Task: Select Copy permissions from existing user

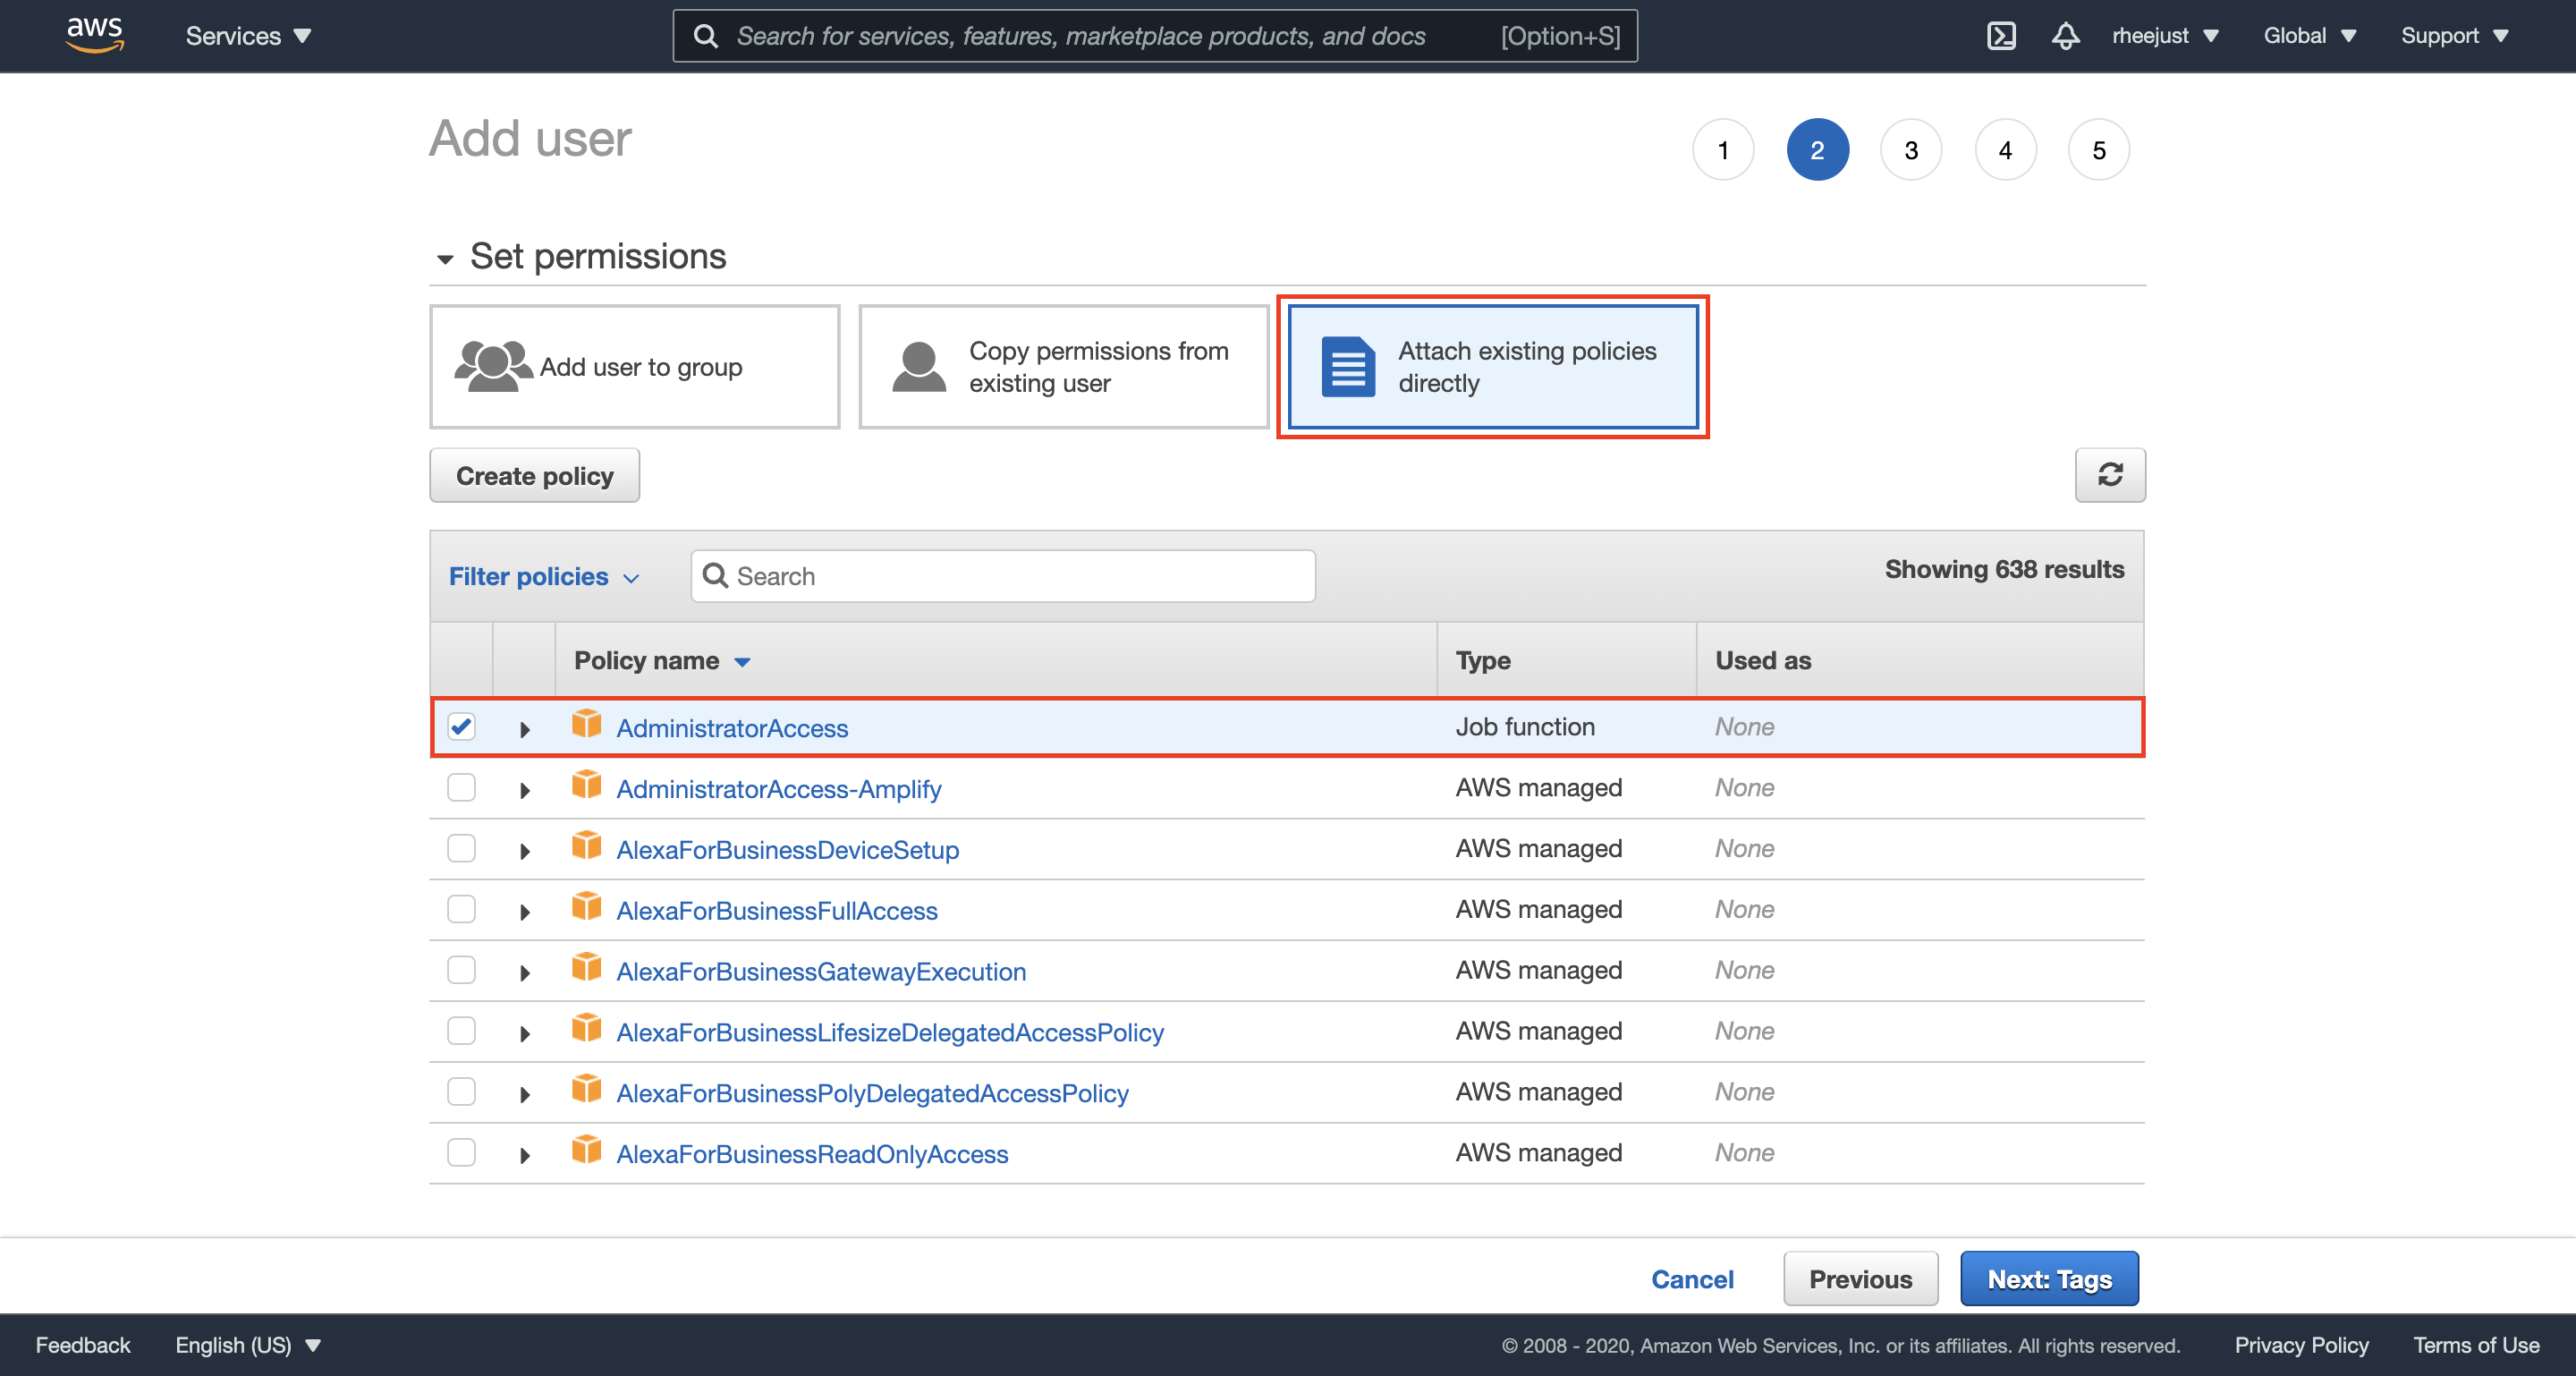Action: tap(1062, 366)
